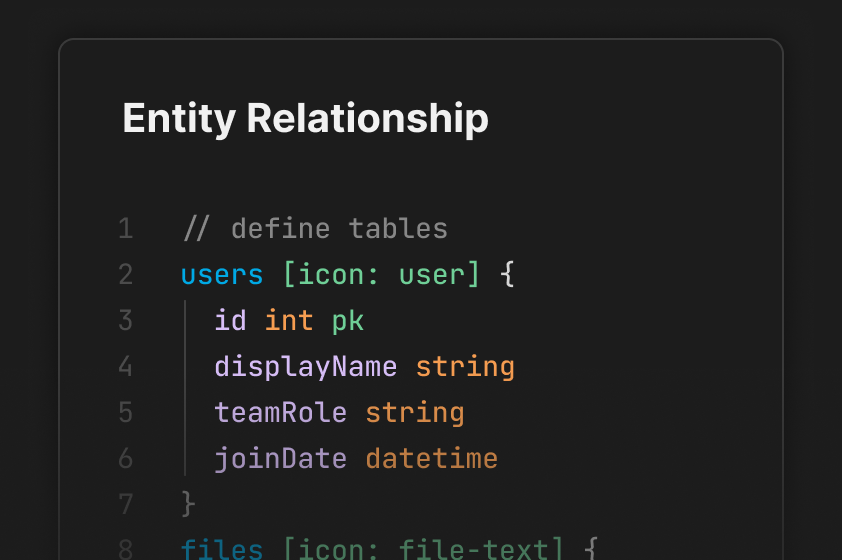Click line number 6 in gutter
This screenshot has width=842, height=560.
click(125, 459)
